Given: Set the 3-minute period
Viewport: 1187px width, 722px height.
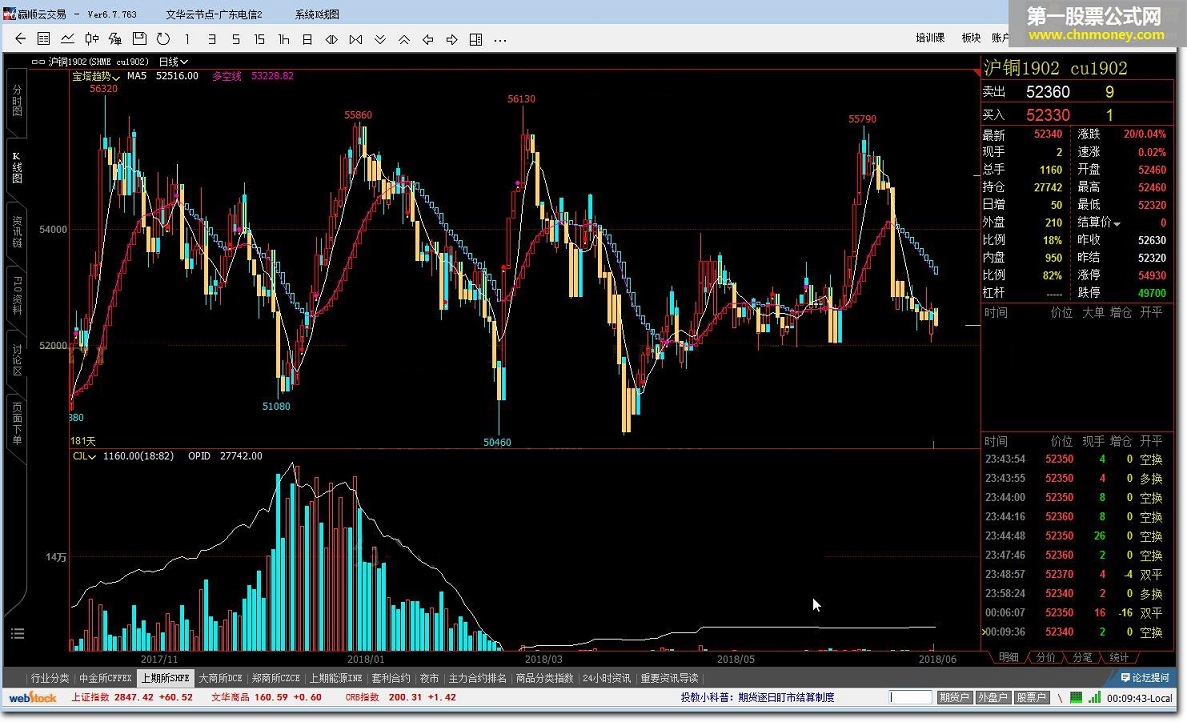Looking at the screenshot, I should (x=212, y=39).
